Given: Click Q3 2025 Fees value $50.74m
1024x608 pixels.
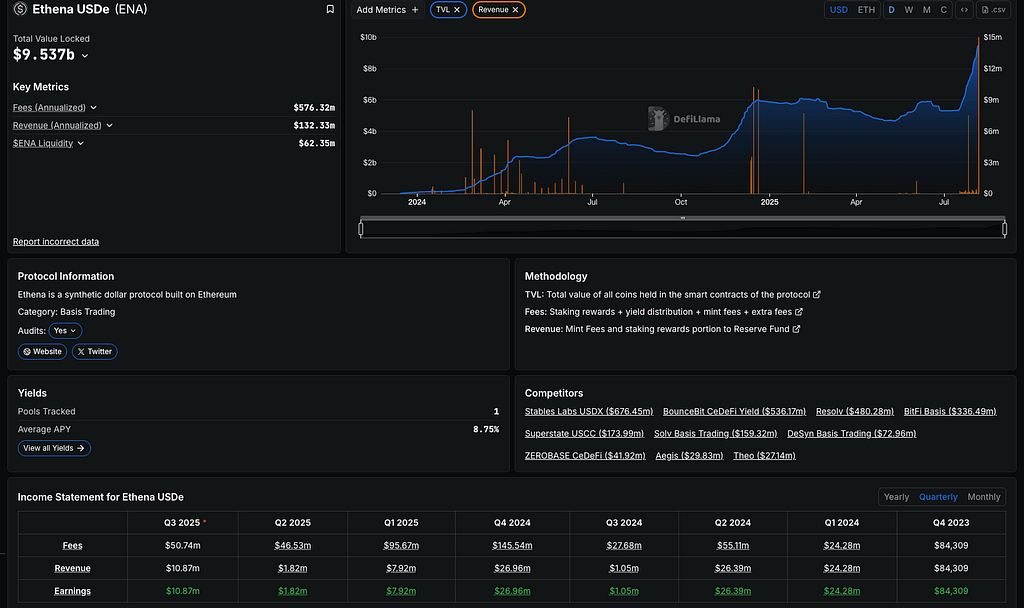Looking at the screenshot, I should (x=183, y=545).
